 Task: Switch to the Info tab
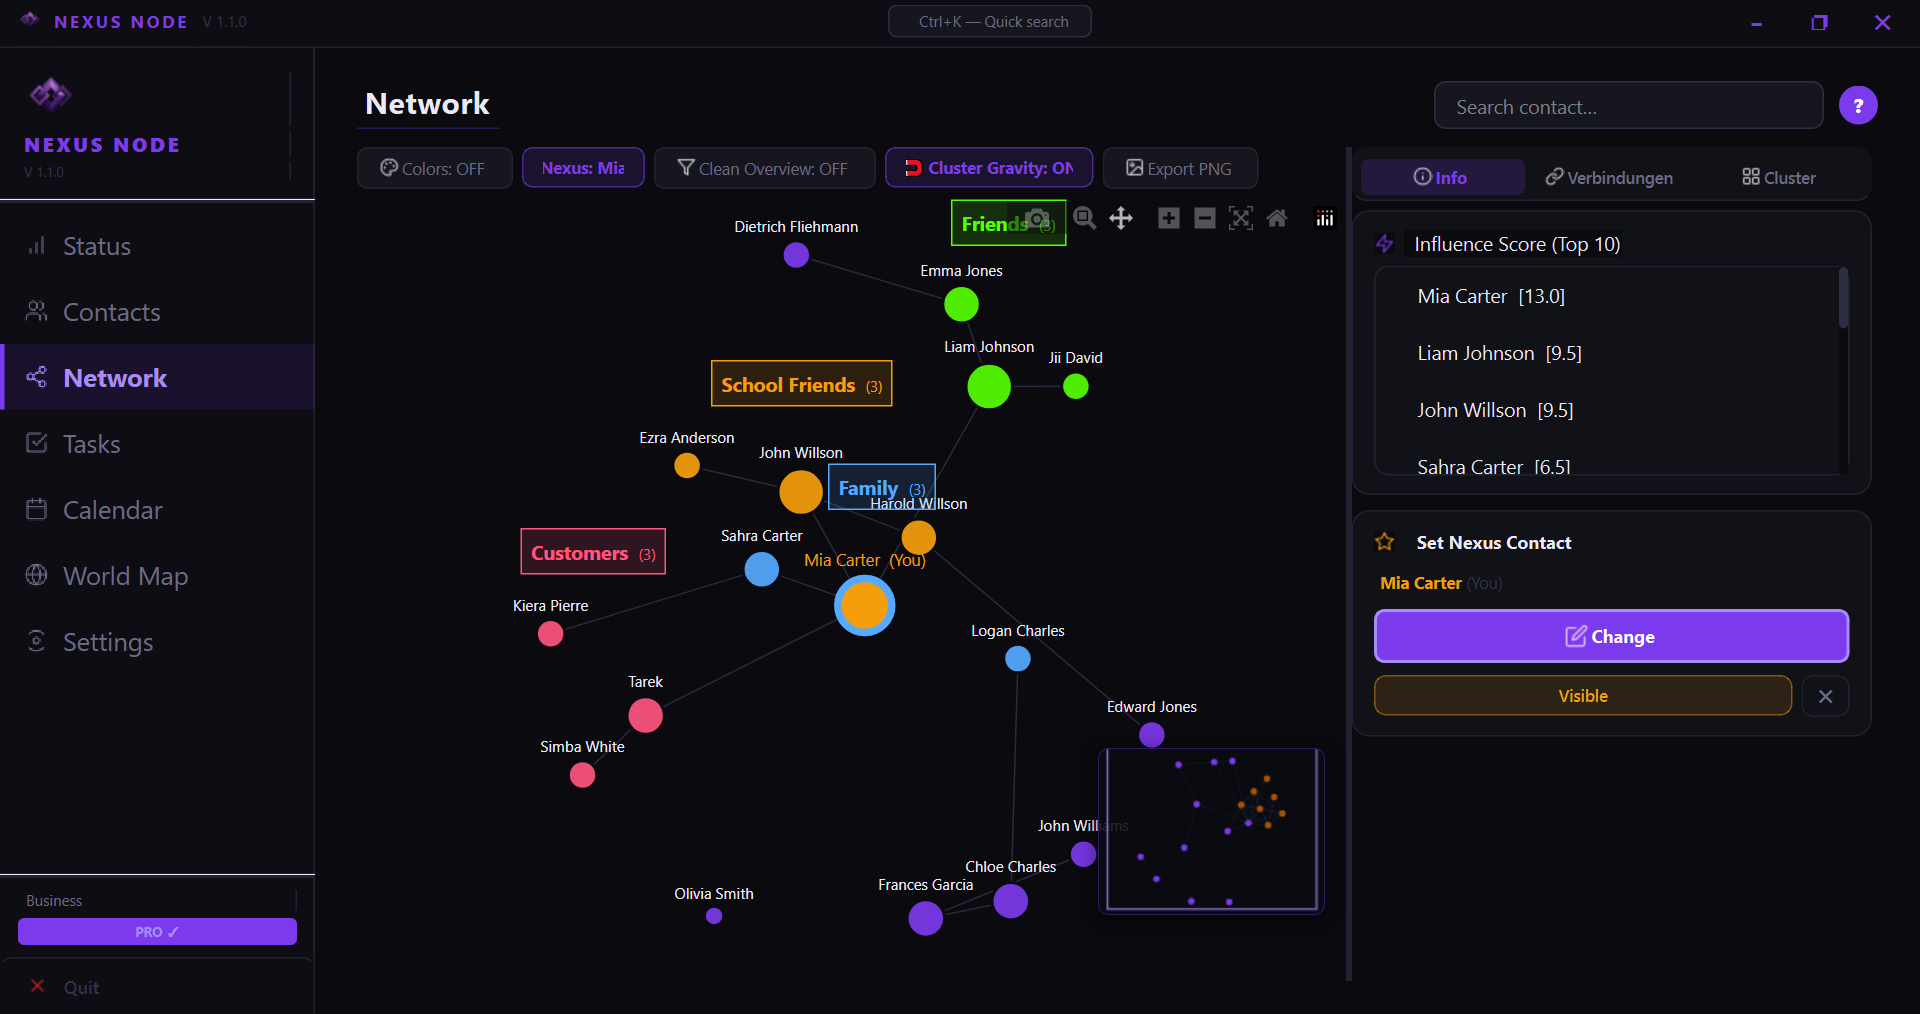click(1442, 177)
